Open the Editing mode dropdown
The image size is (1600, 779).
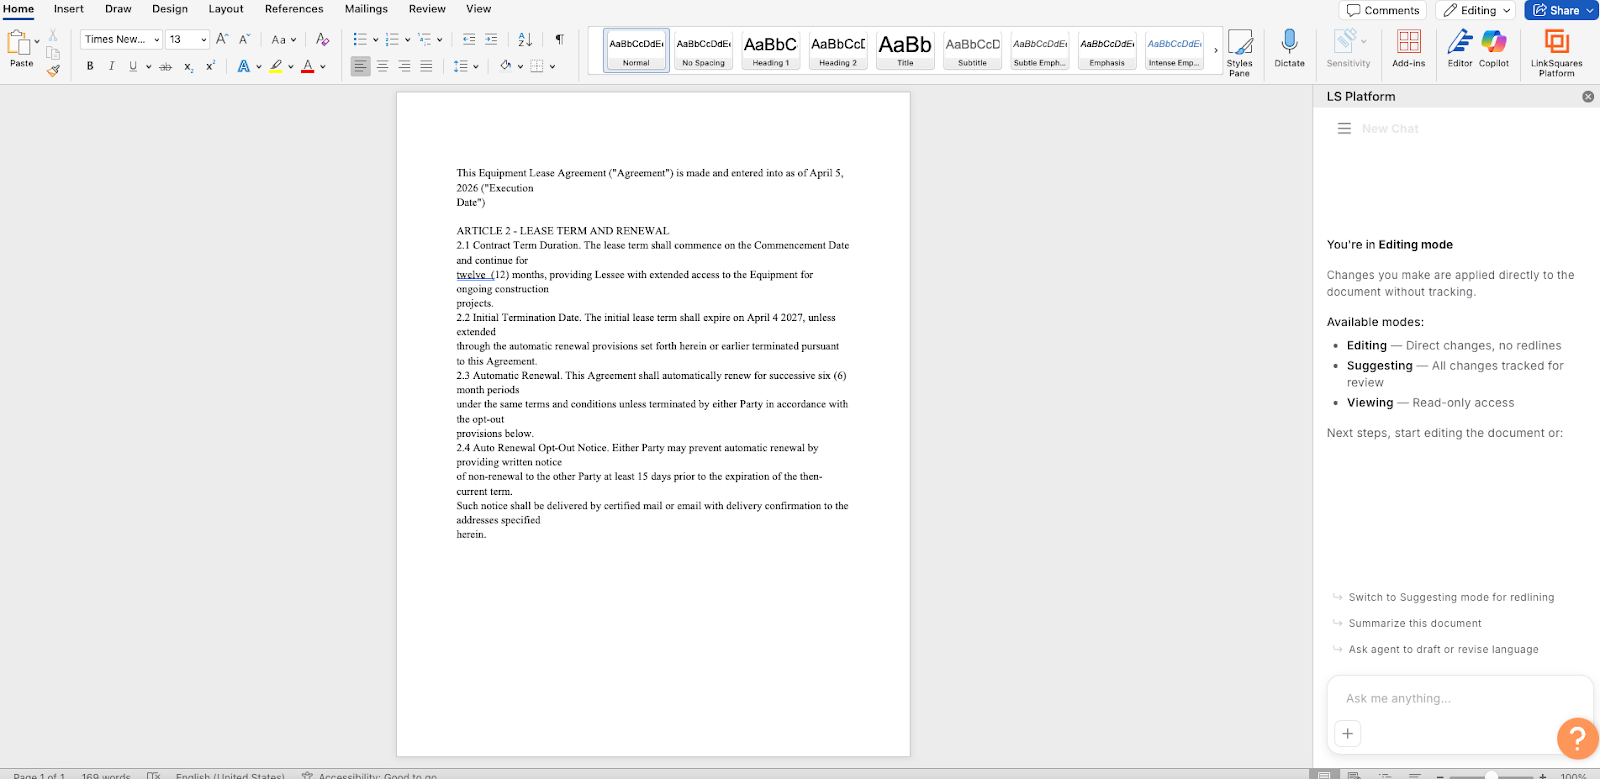[x=1477, y=10]
